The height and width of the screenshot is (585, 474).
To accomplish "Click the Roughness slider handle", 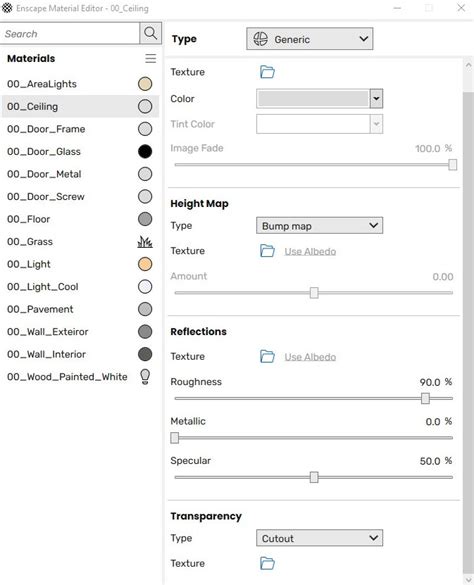I will [x=425, y=398].
